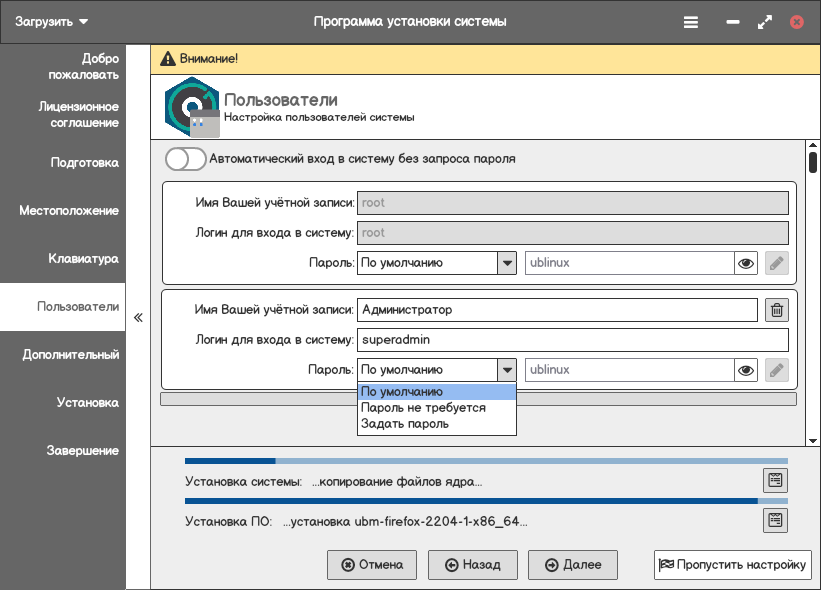Open the software installation log icon
This screenshot has width=821, height=590.
[775, 520]
